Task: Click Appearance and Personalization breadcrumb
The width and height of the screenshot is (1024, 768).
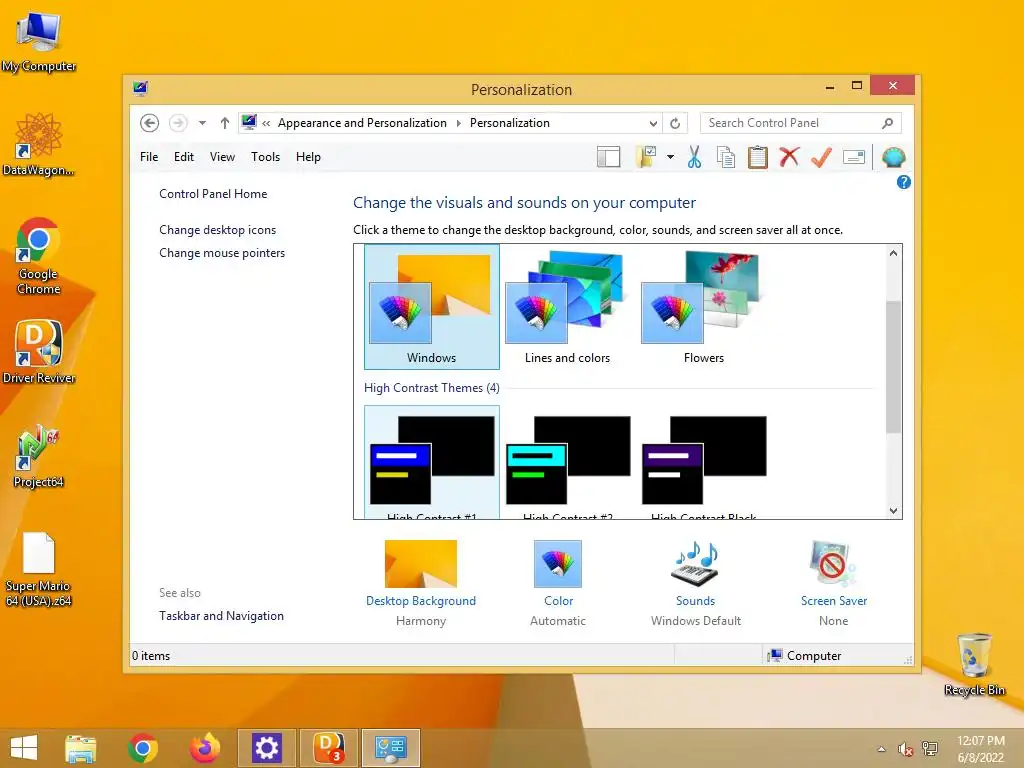Action: click(362, 123)
